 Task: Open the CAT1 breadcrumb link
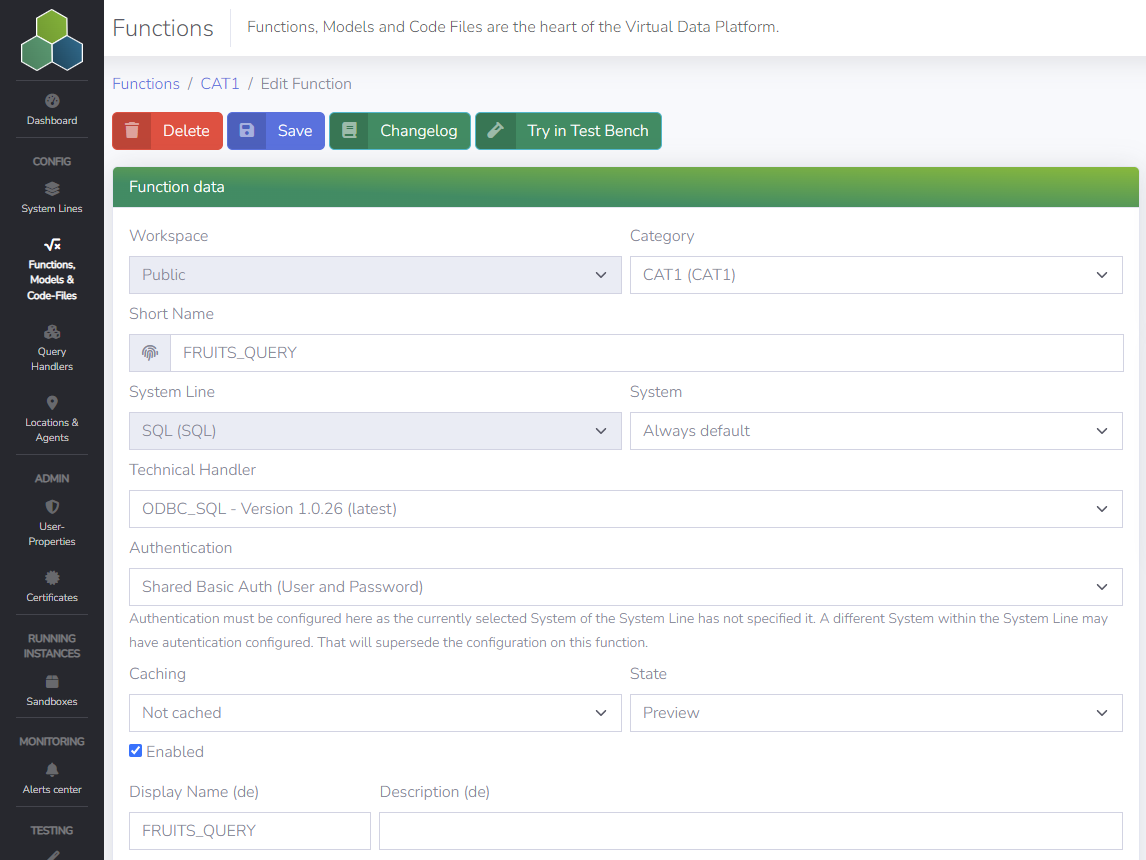pos(220,83)
